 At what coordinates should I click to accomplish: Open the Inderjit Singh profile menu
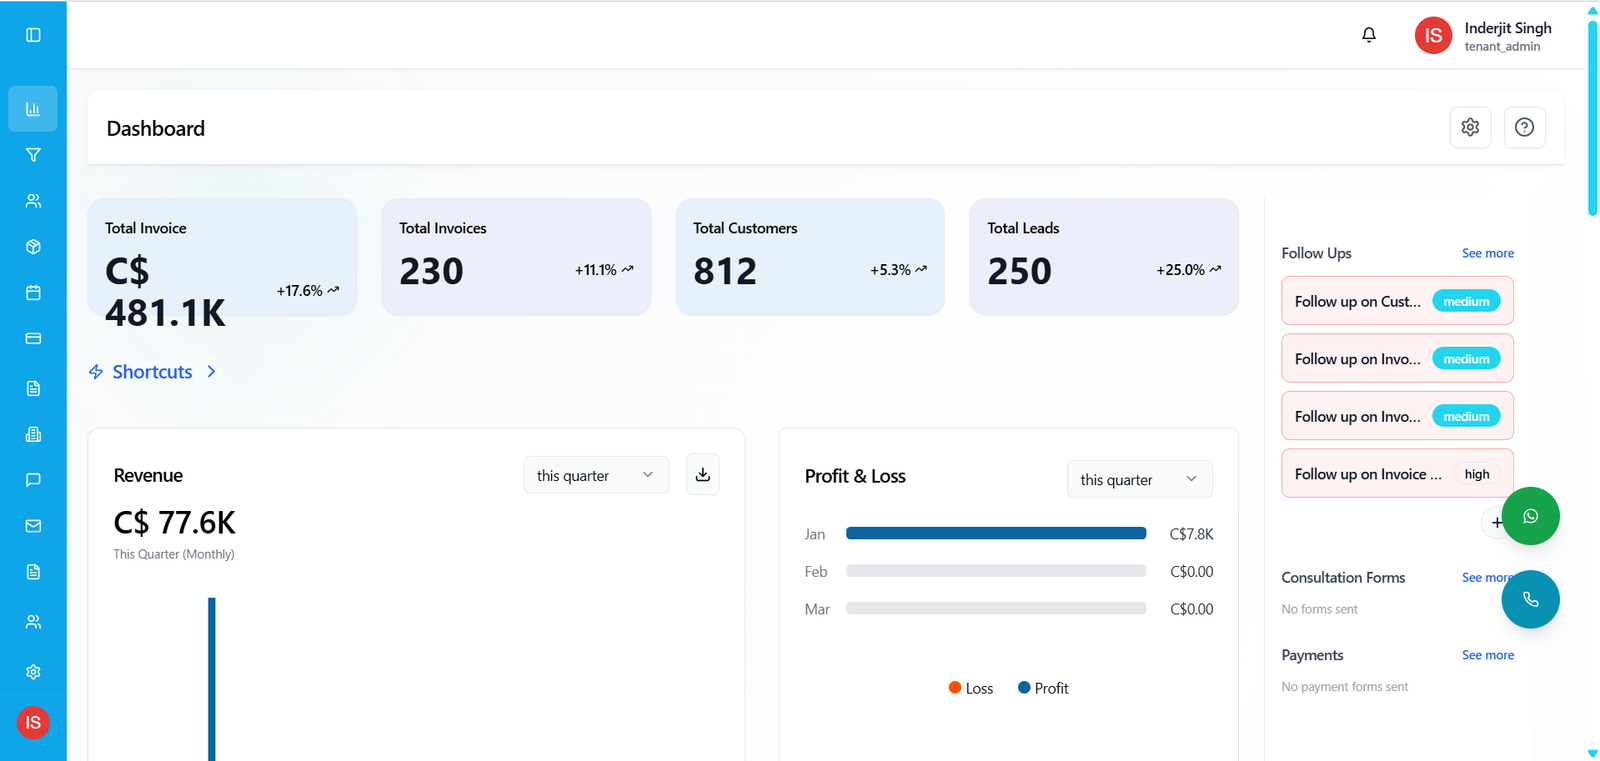(1483, 36)
